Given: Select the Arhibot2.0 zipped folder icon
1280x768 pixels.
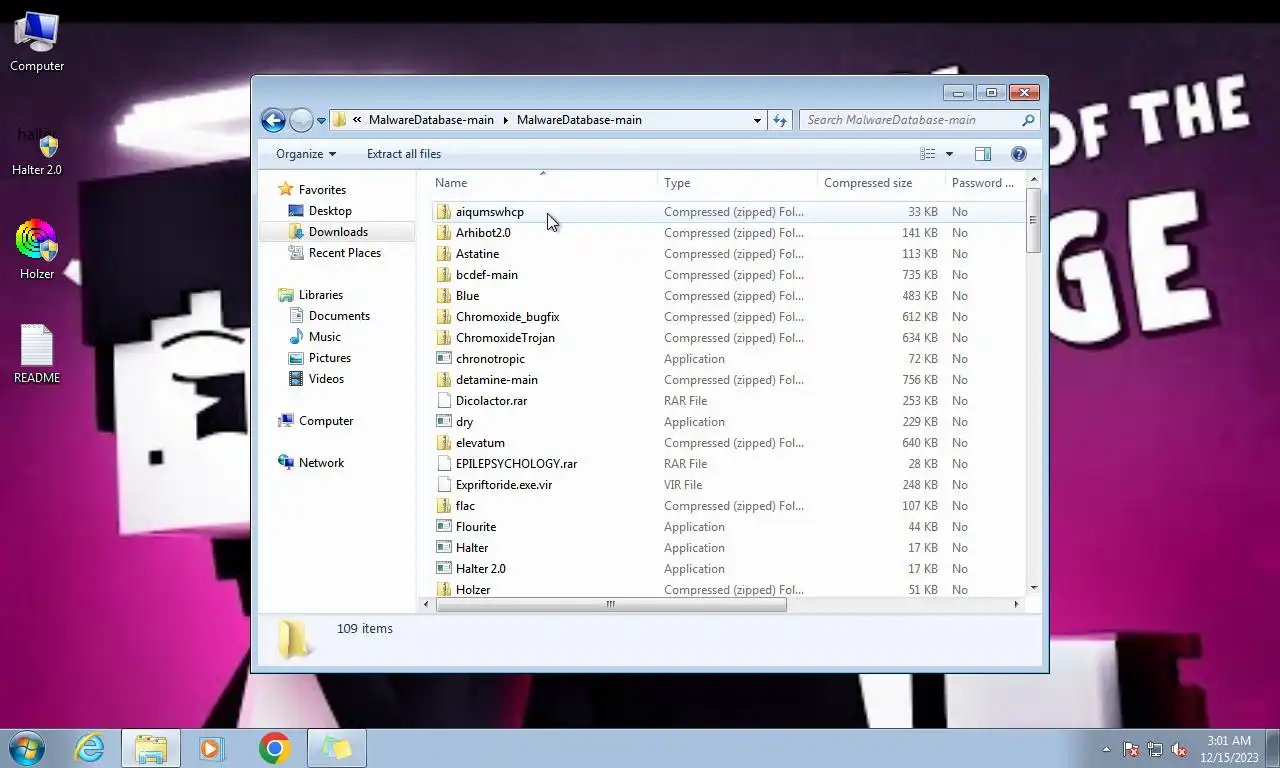Looking at the screenshot, I should tap(444, 233).
